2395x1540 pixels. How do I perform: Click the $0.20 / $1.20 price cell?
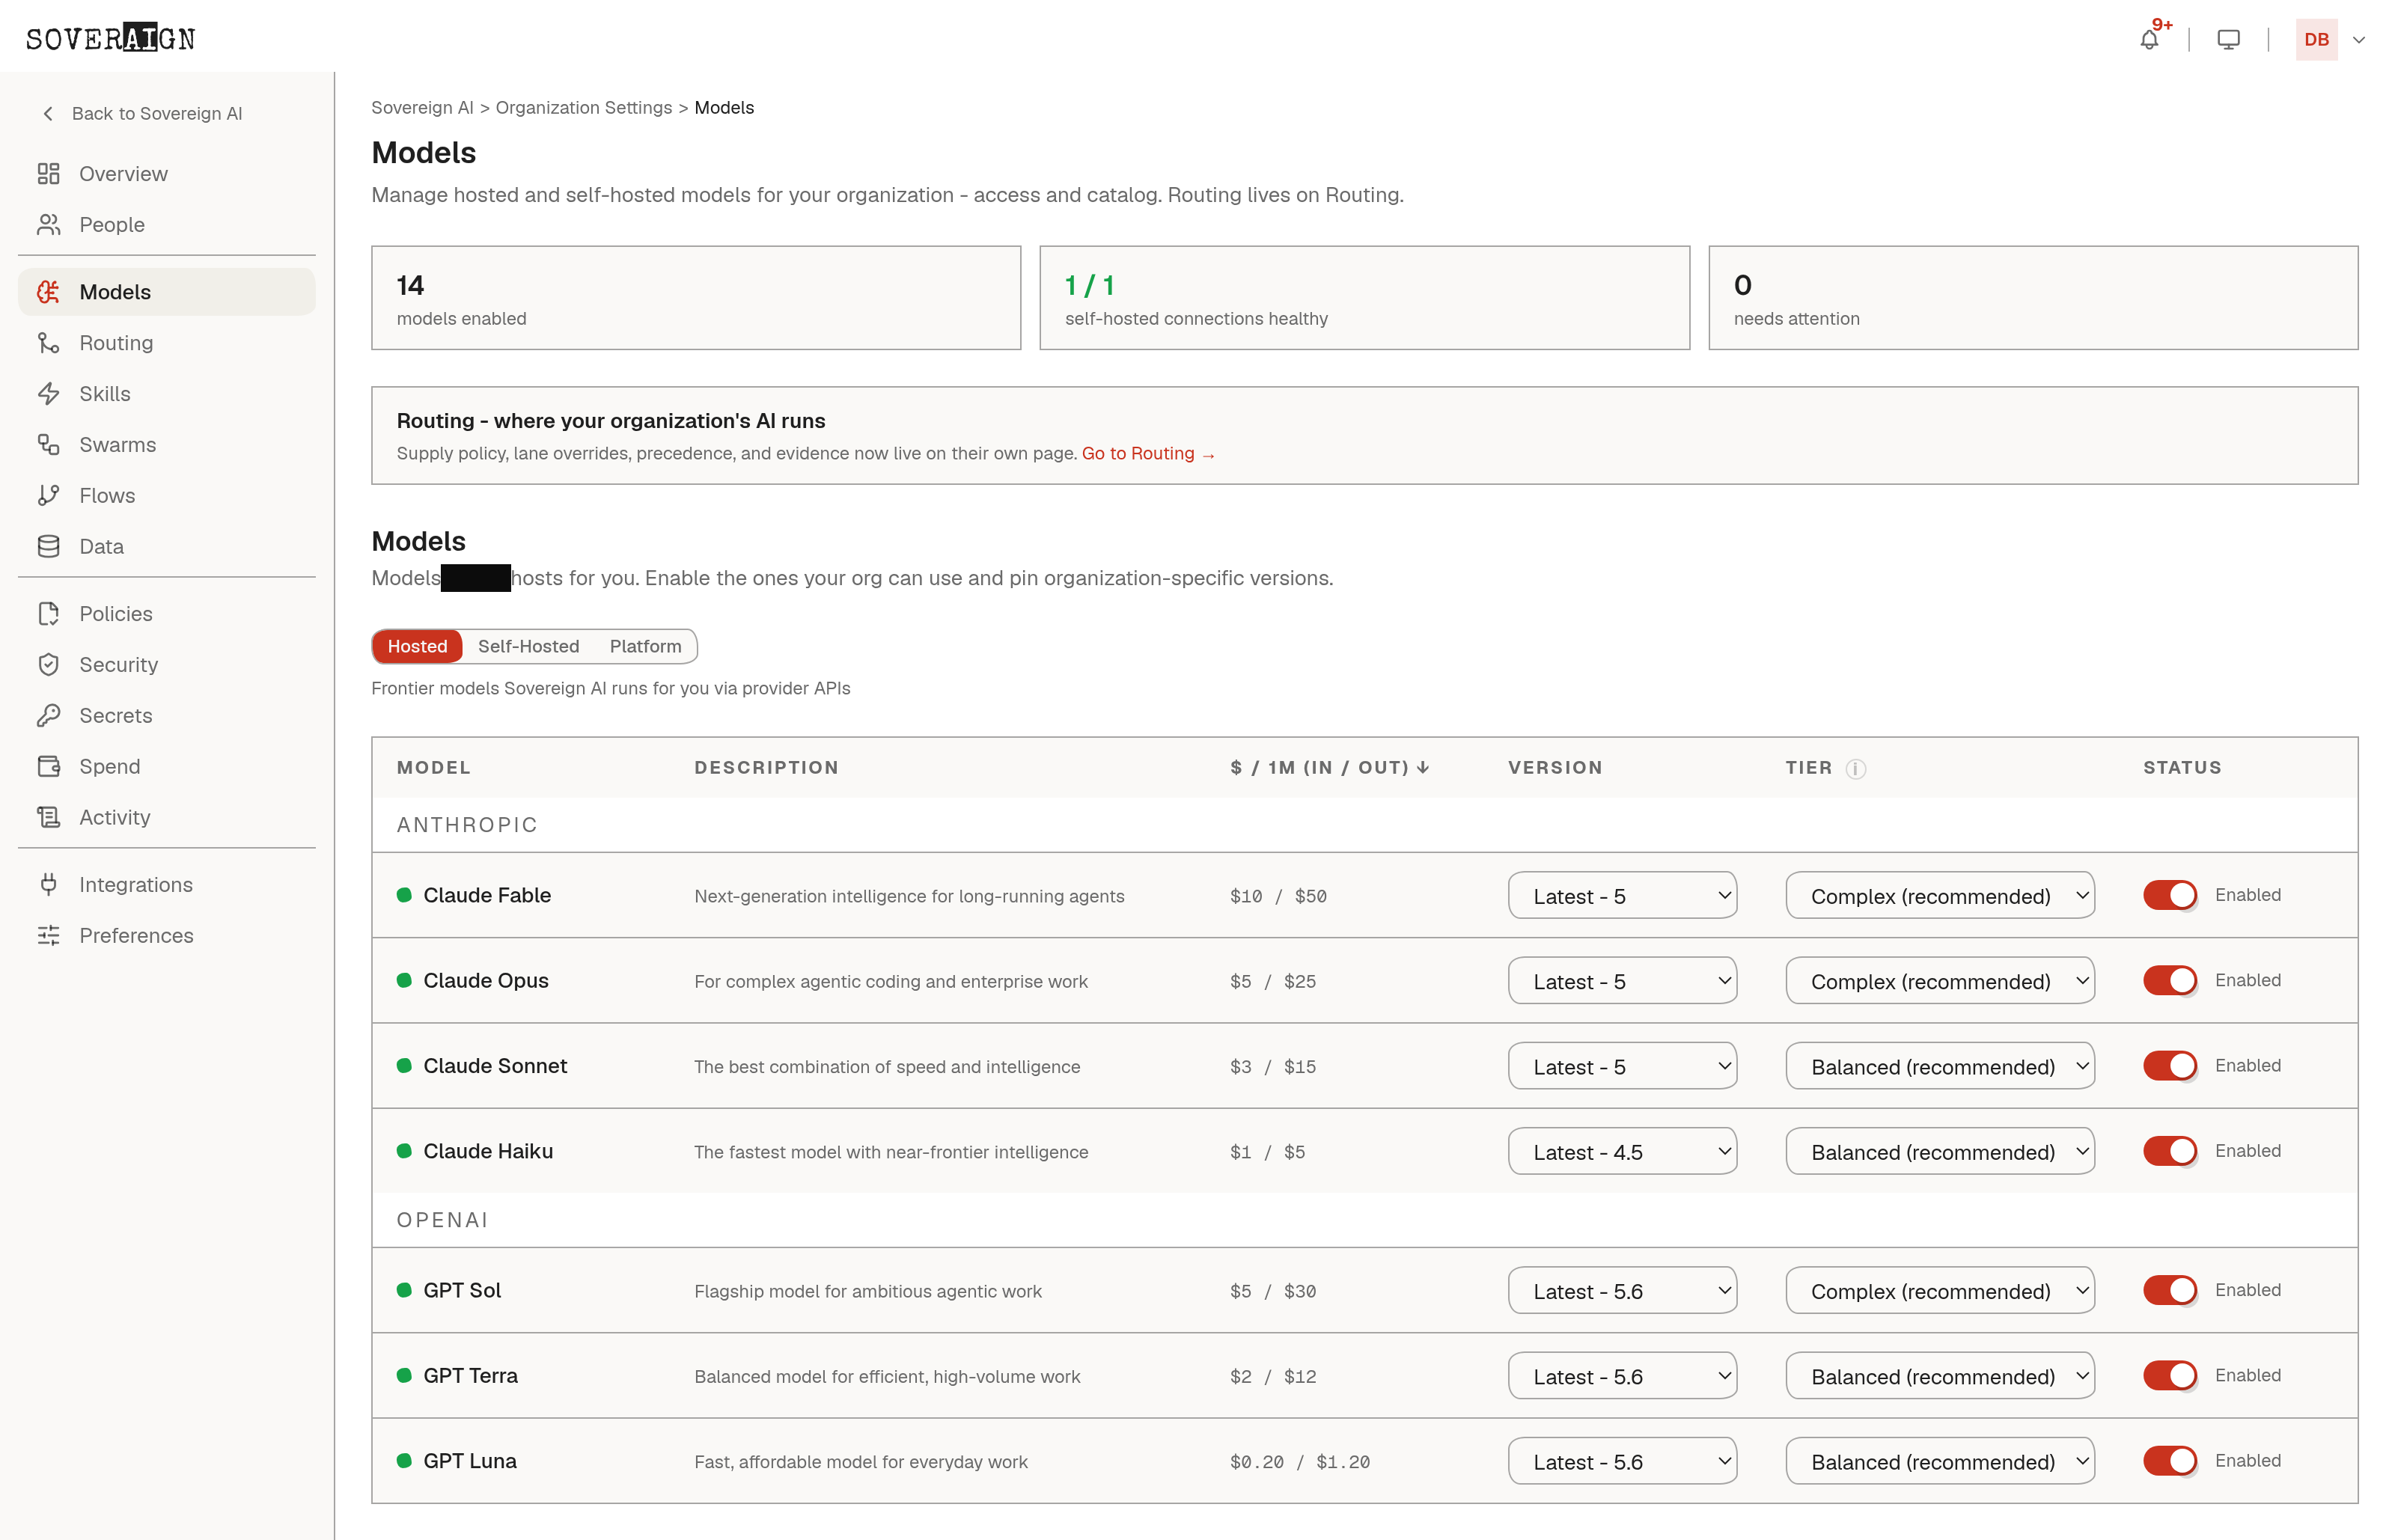(1300, 1462)
